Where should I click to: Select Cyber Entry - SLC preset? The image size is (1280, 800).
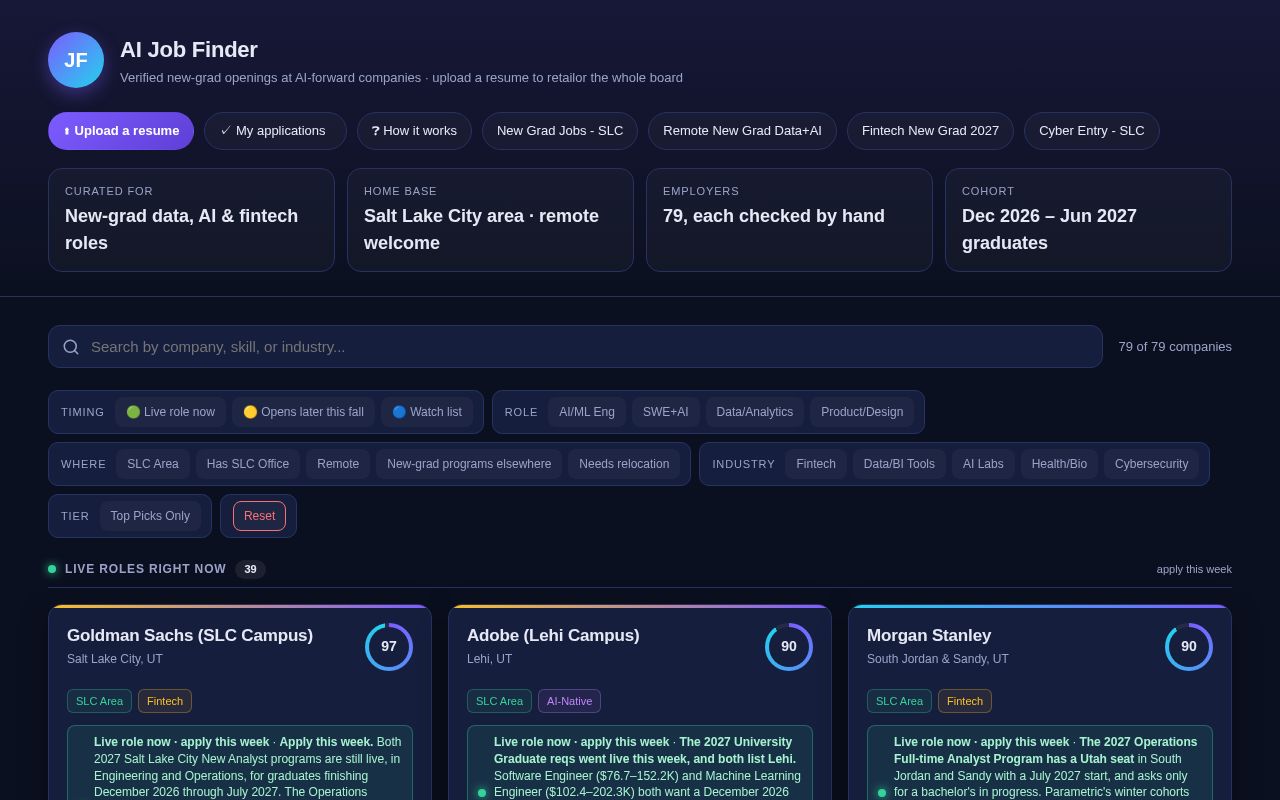tap(1092, 131)
